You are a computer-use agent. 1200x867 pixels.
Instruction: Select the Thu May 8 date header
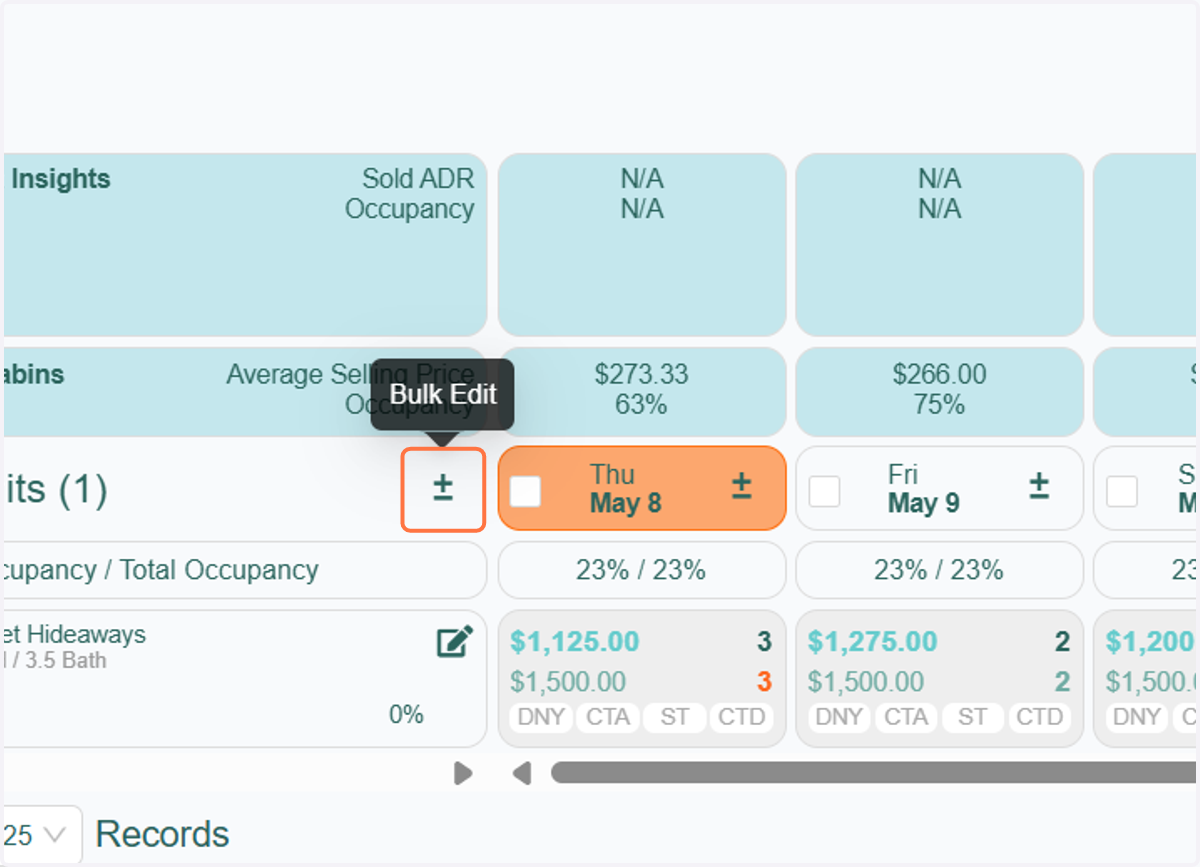642,488
